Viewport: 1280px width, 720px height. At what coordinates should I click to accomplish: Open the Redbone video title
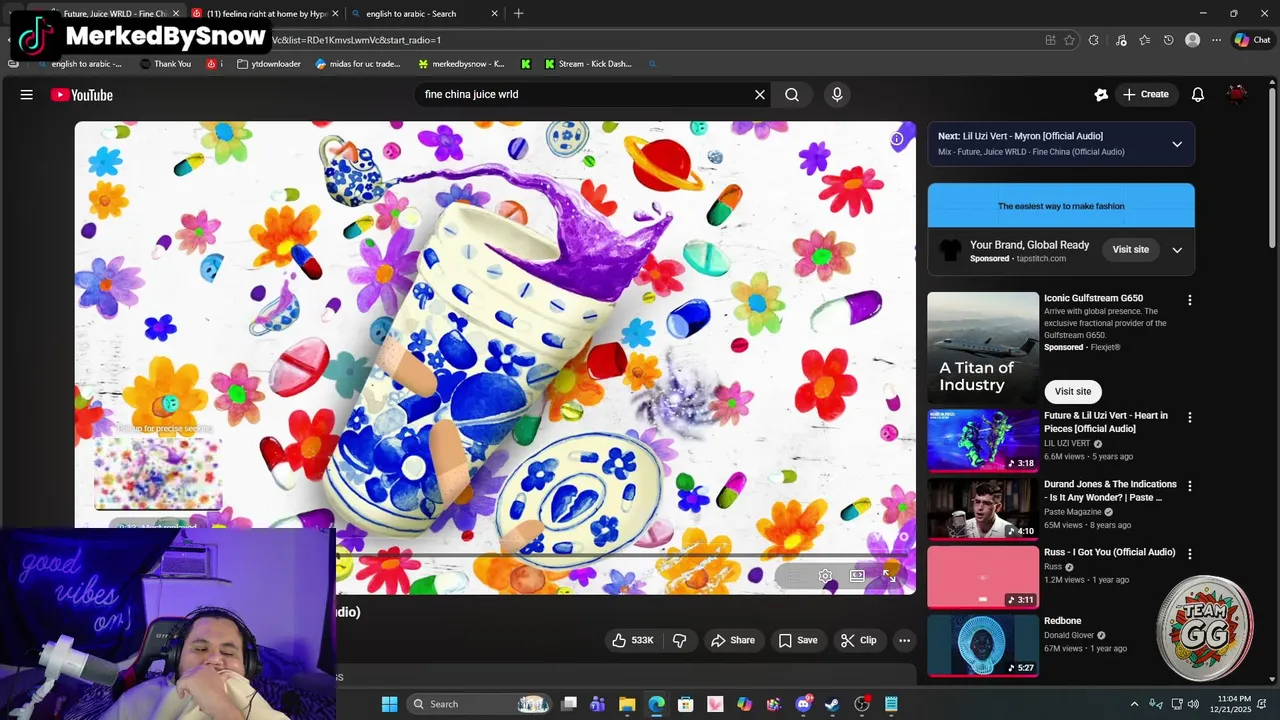(1062, 621)
